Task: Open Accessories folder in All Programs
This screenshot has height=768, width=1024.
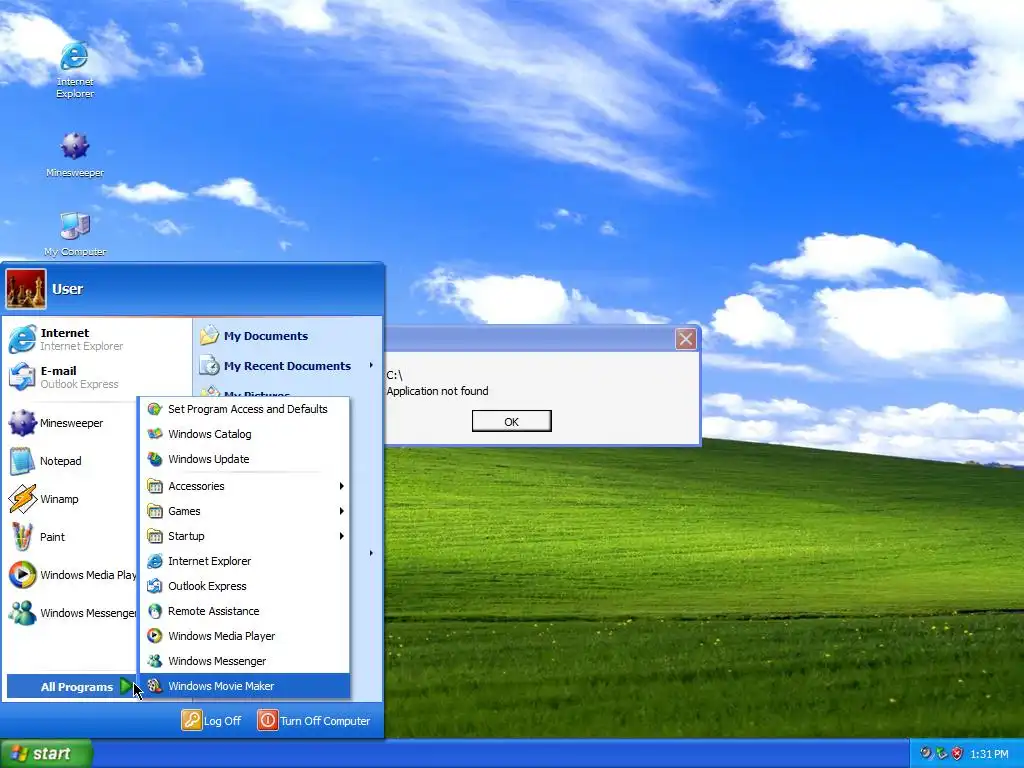Action: coord(246,486)
